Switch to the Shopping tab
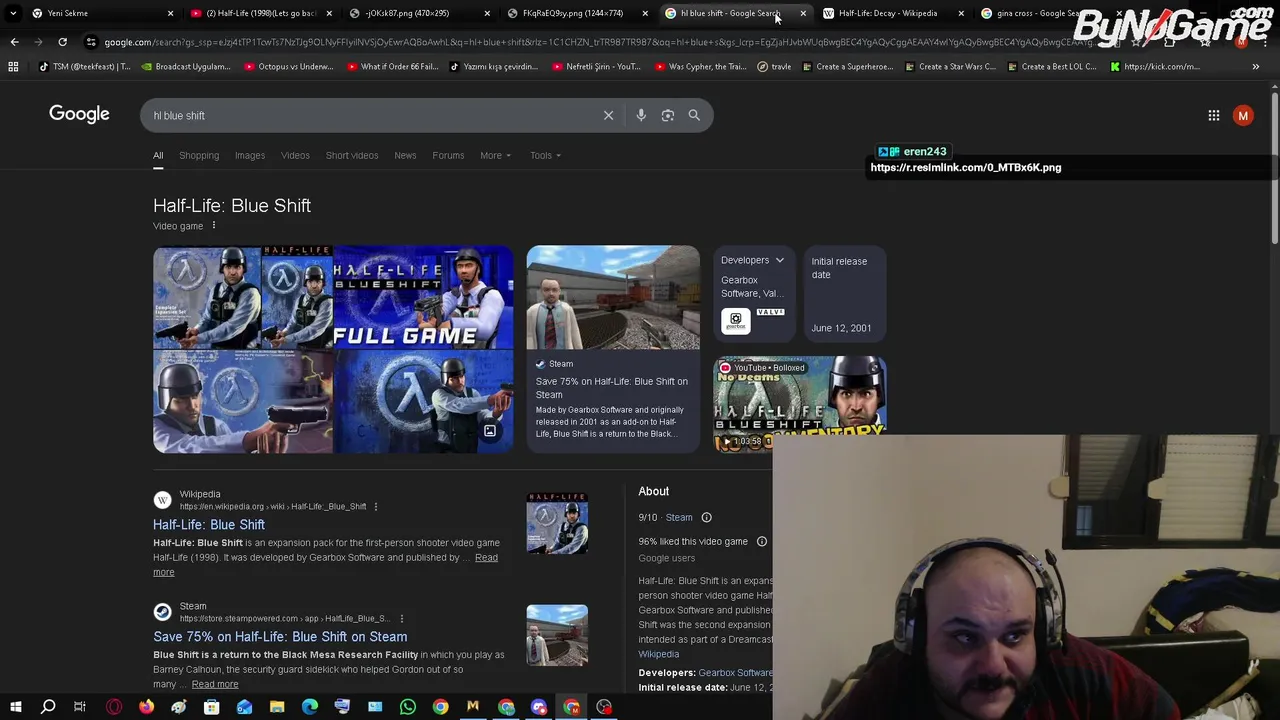Screen dimensions: 1280x720 pos(199,155)
